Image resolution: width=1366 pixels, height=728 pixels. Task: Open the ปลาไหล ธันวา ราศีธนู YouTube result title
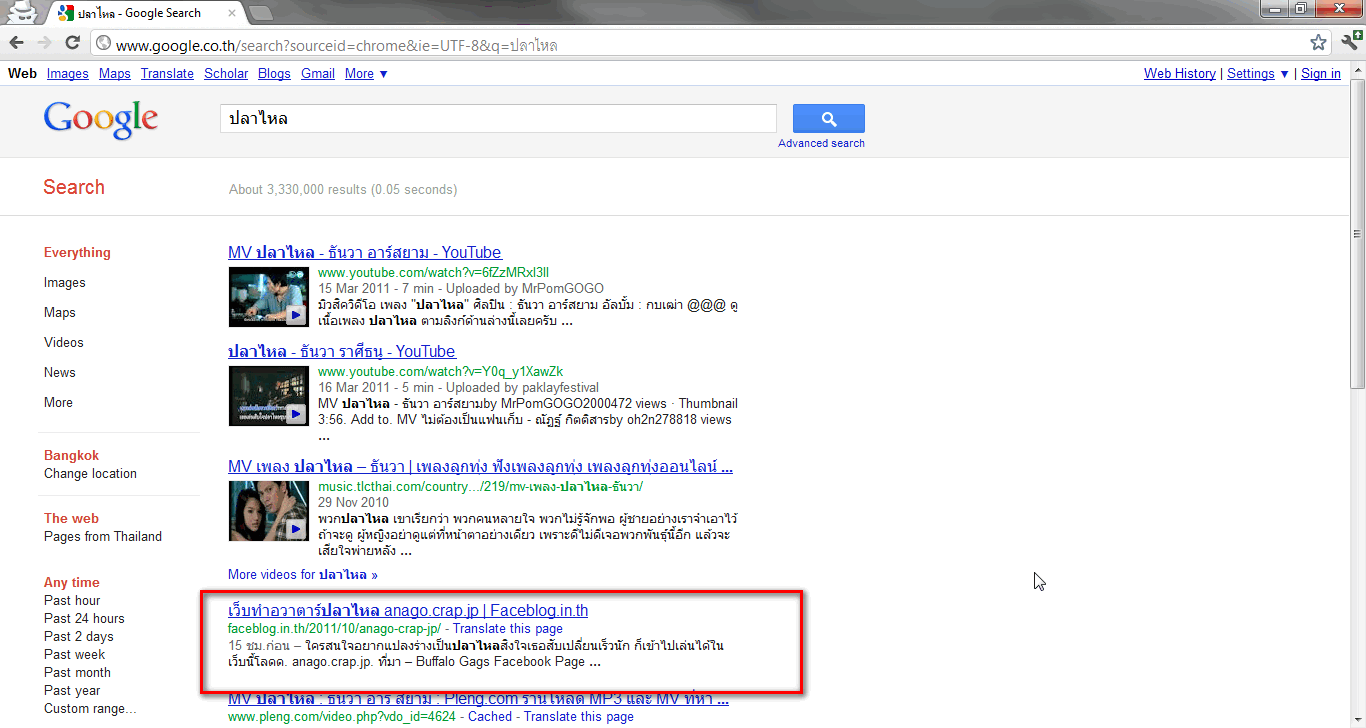[342, 352]
